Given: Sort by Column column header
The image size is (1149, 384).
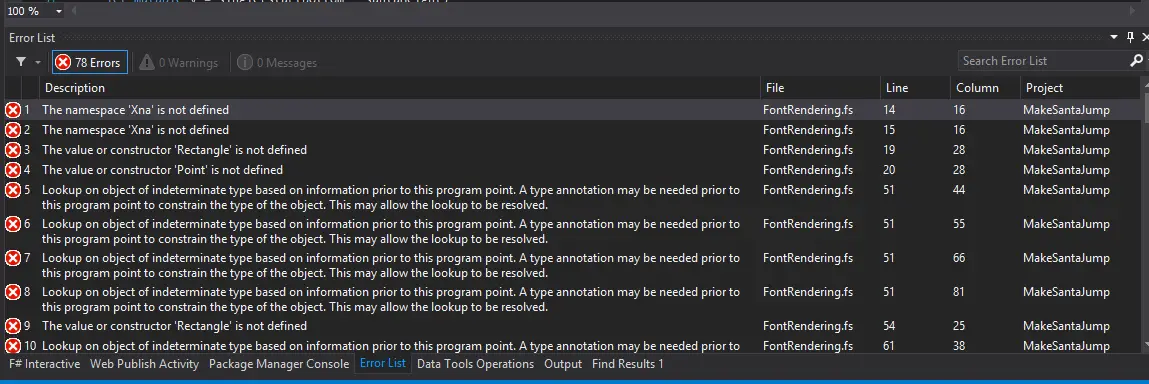Looking at the screenshot, I should [985, 88].
